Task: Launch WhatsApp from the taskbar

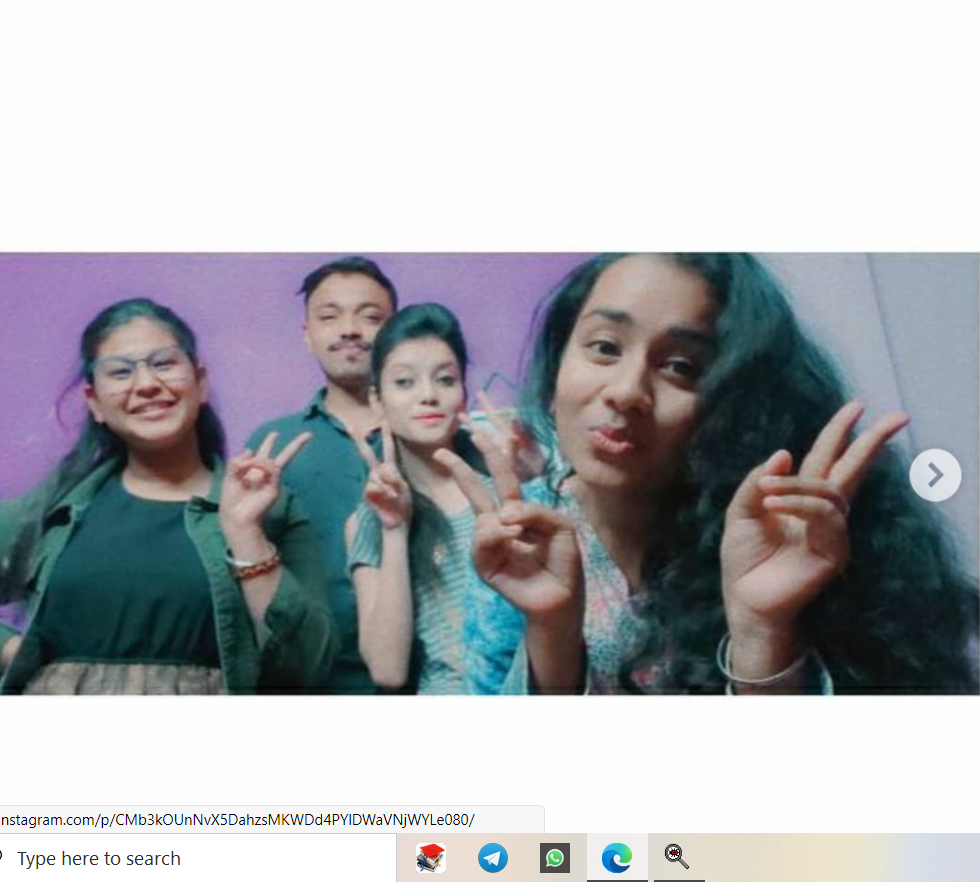Action: click(555, 858)
